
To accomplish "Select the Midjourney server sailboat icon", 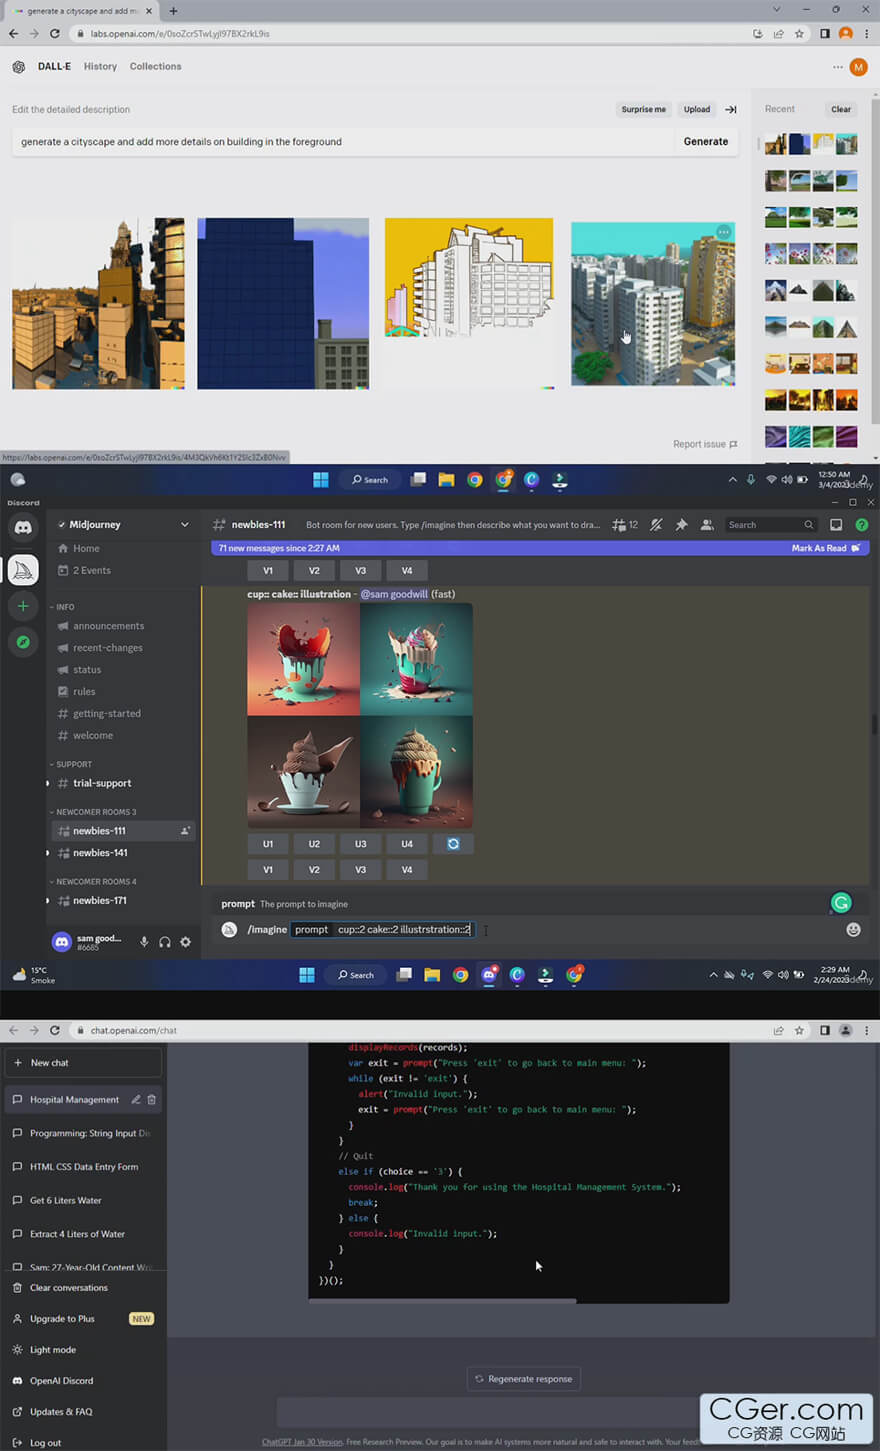I will pos(23,570).
